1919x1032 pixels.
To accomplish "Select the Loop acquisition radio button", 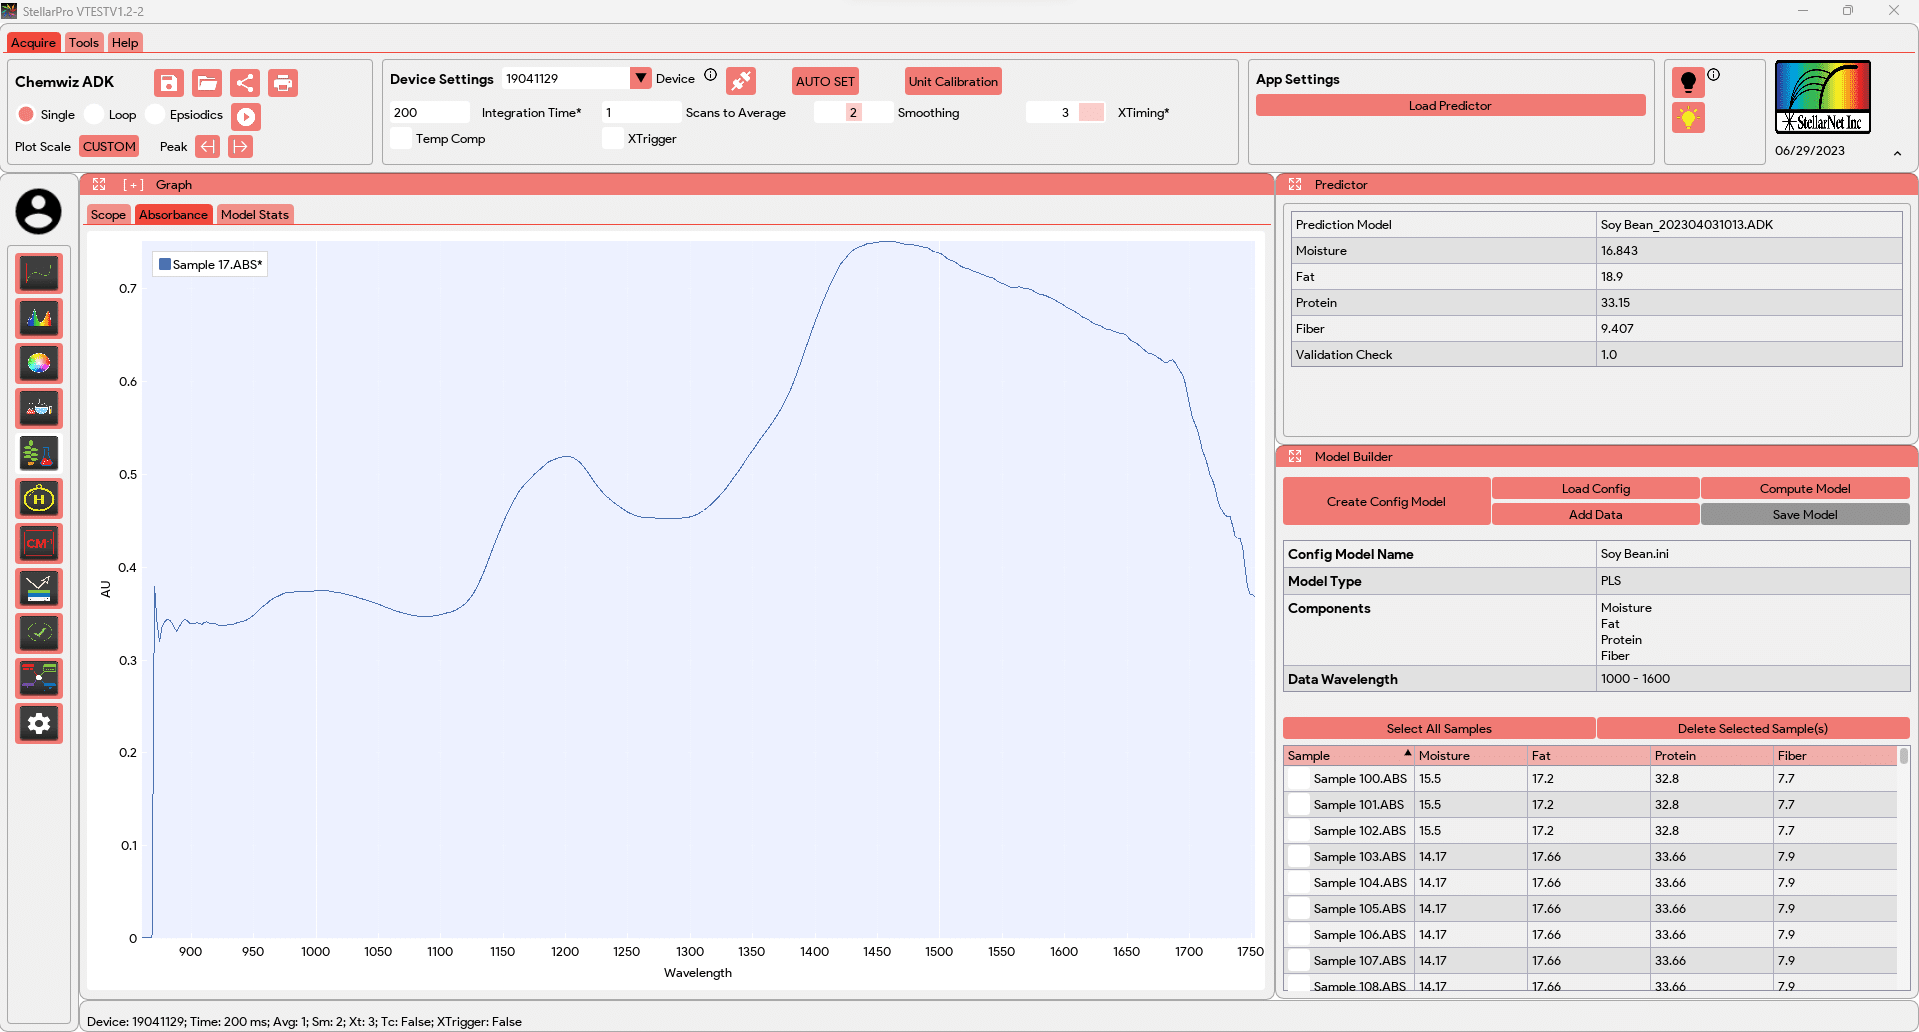I will [x=95, y=115].
